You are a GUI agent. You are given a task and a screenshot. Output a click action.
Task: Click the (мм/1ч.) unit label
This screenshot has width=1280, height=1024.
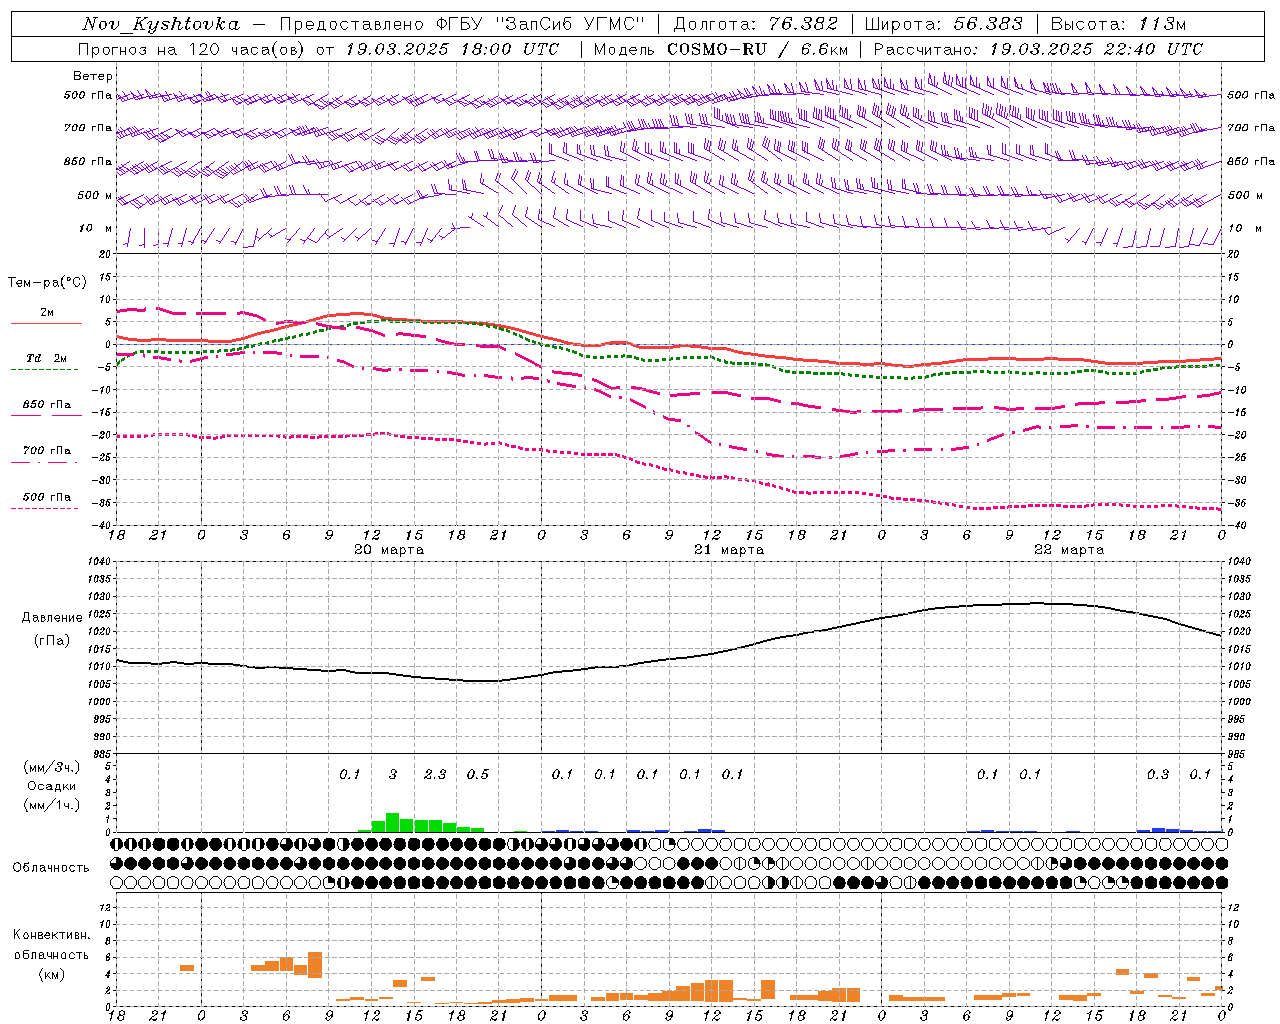(52, 805)
